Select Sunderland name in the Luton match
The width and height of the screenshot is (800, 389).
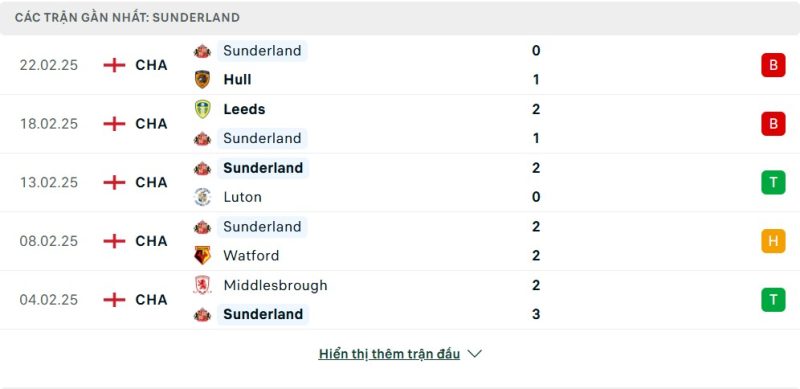[x=263, y=168]
